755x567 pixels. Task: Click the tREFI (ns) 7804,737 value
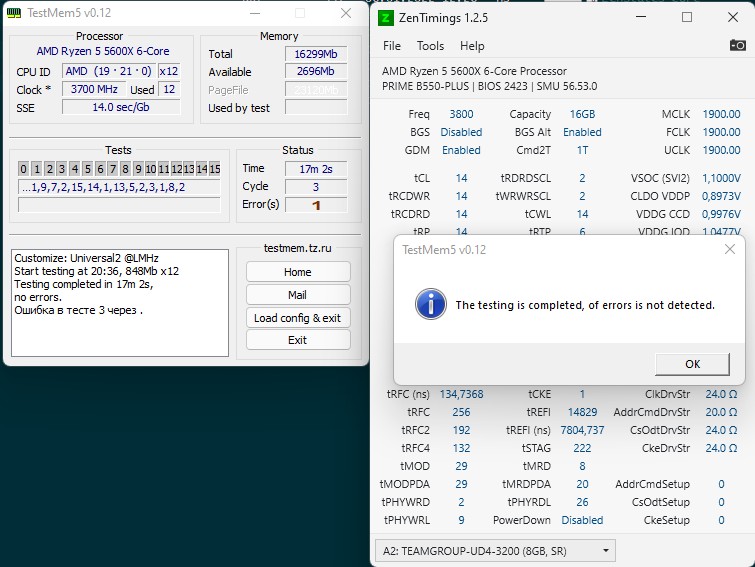pos(582,430)
